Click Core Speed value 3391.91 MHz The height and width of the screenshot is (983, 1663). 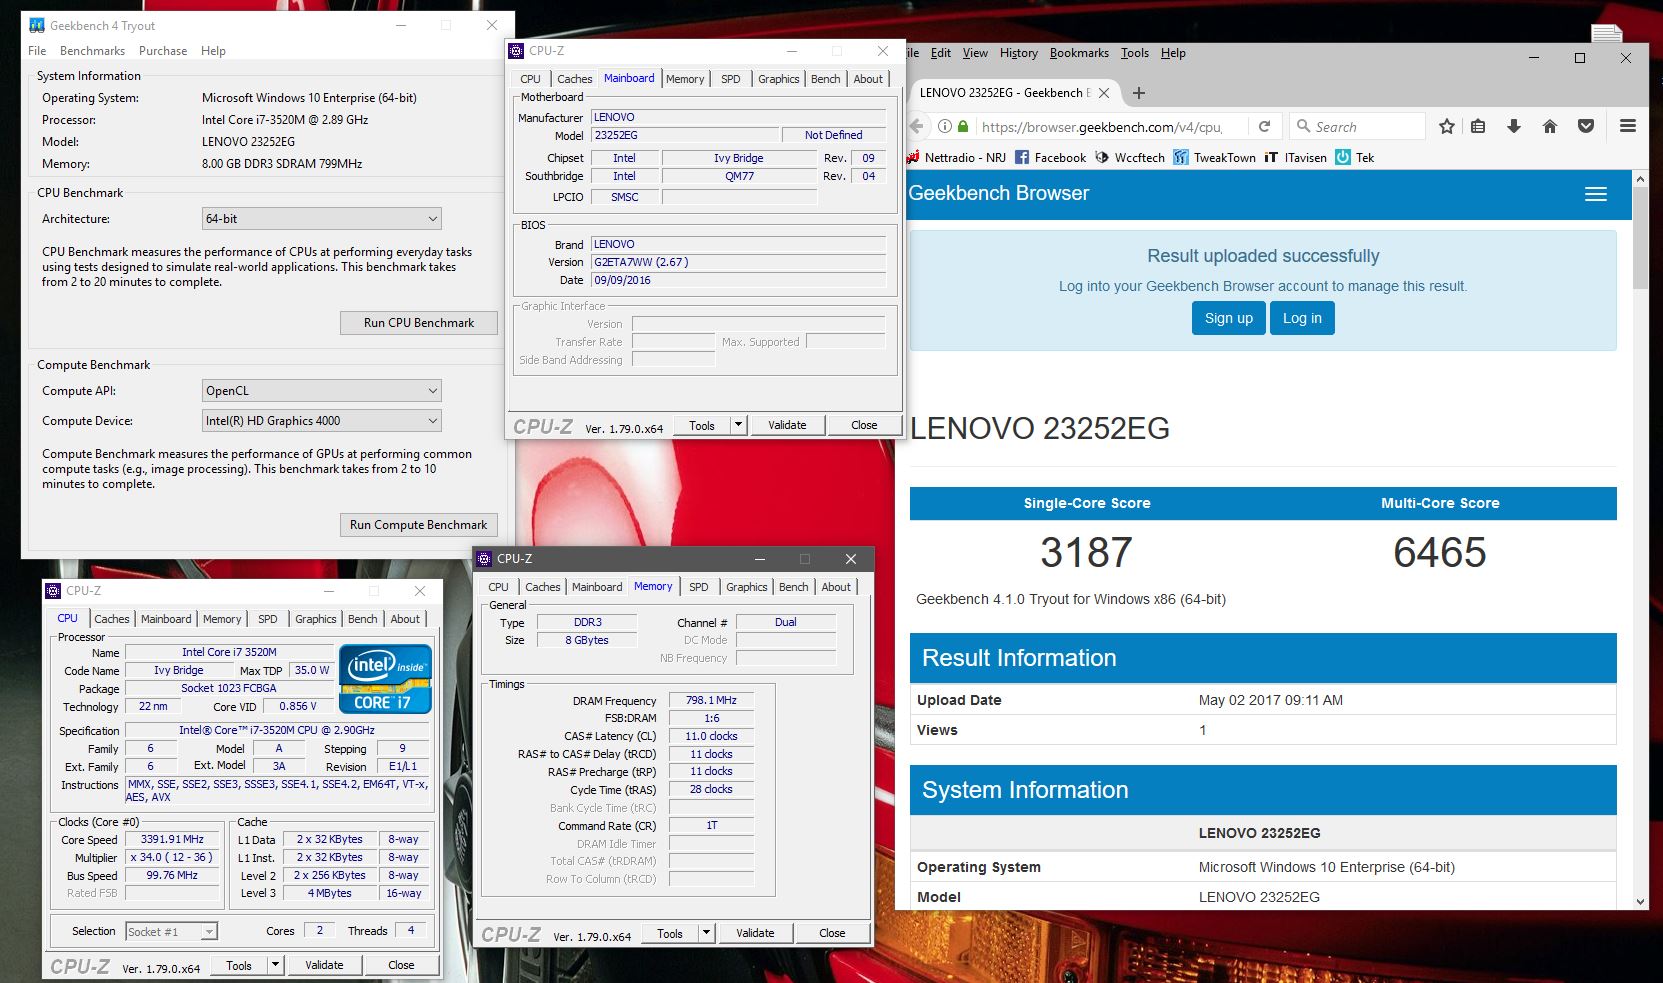coord(174,839)
